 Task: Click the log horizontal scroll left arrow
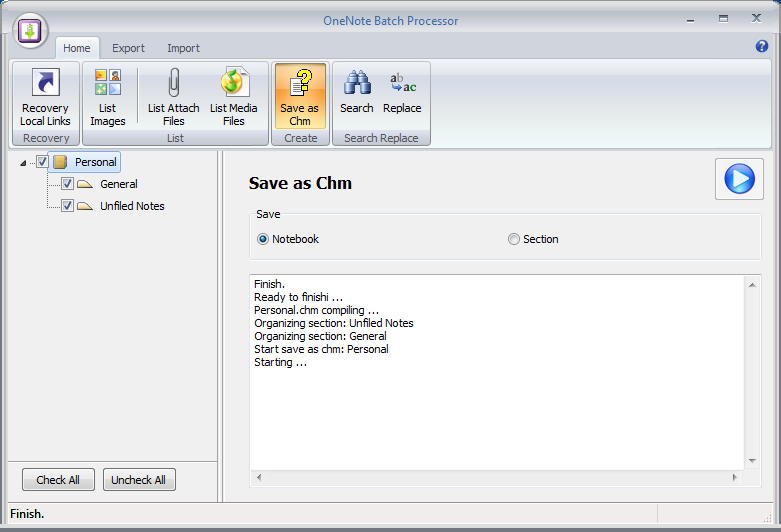point(259,477)
